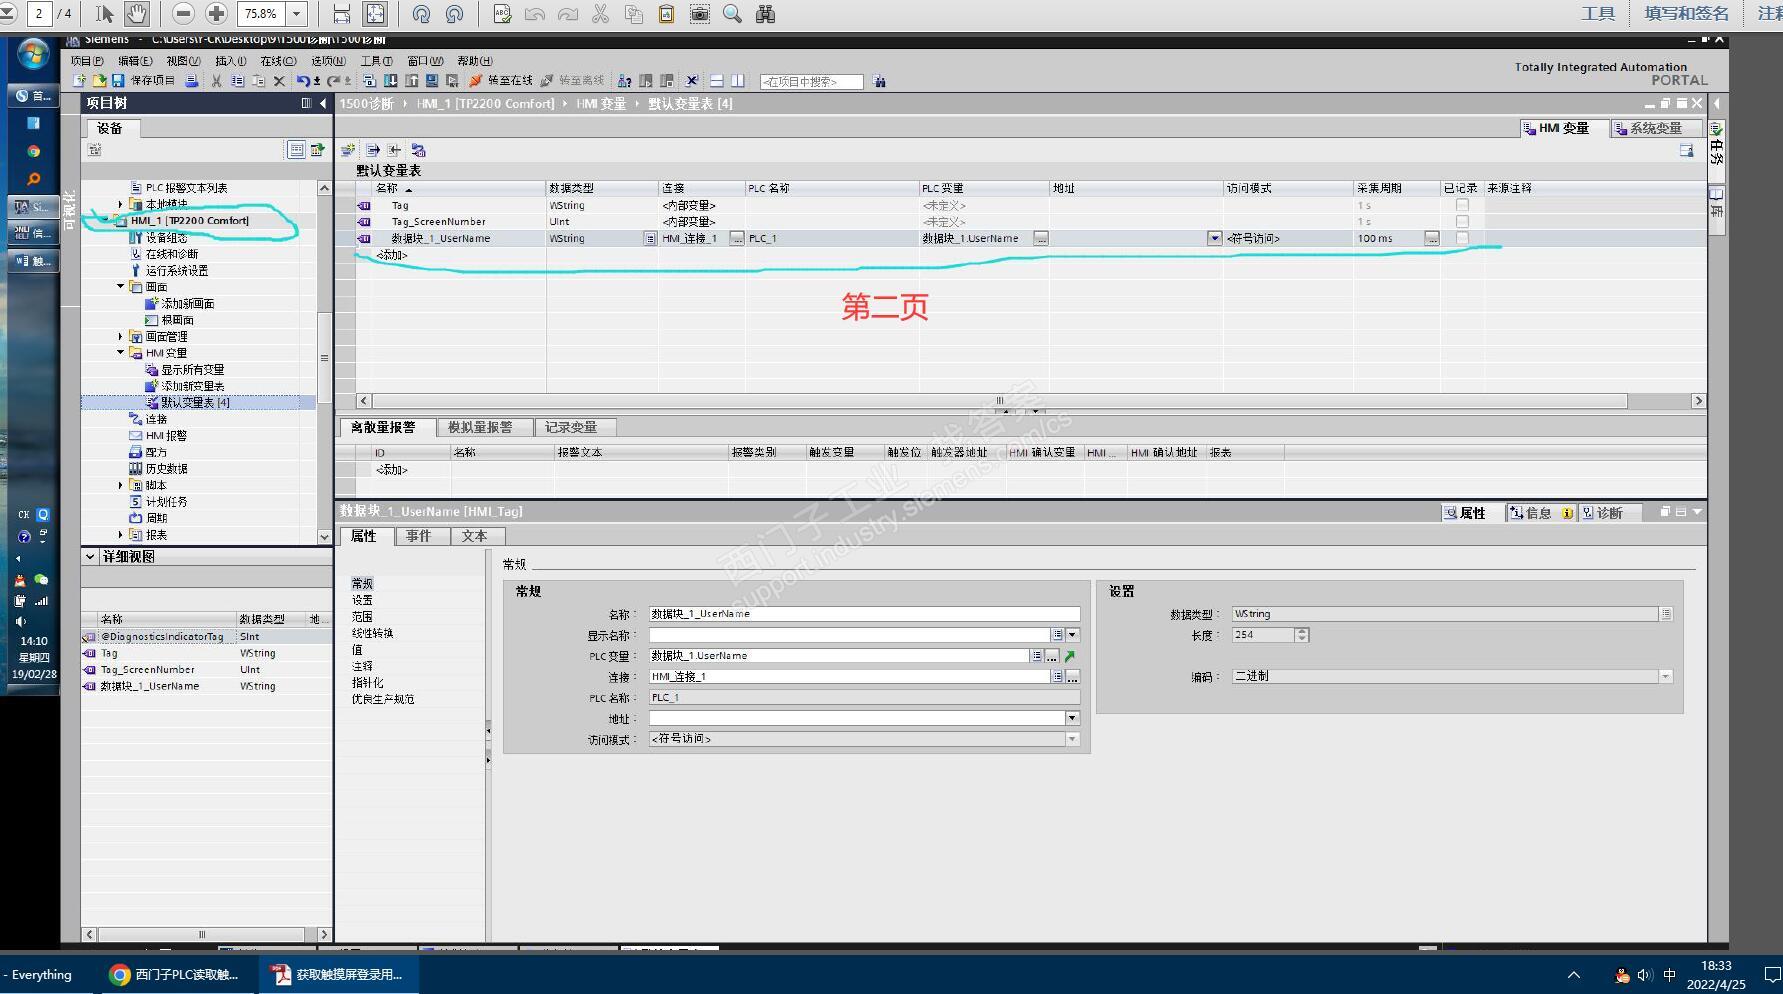Click the PDF viewer zoom out button
The height and width of the screenshot is (994, 1783).
click(x=183, y=14)
